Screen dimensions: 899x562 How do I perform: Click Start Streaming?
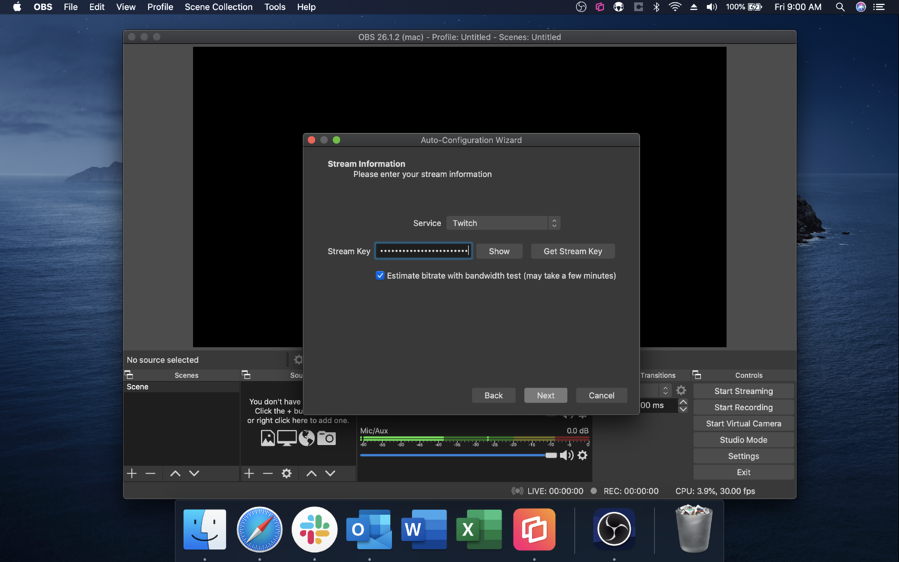tap(744, 391)
